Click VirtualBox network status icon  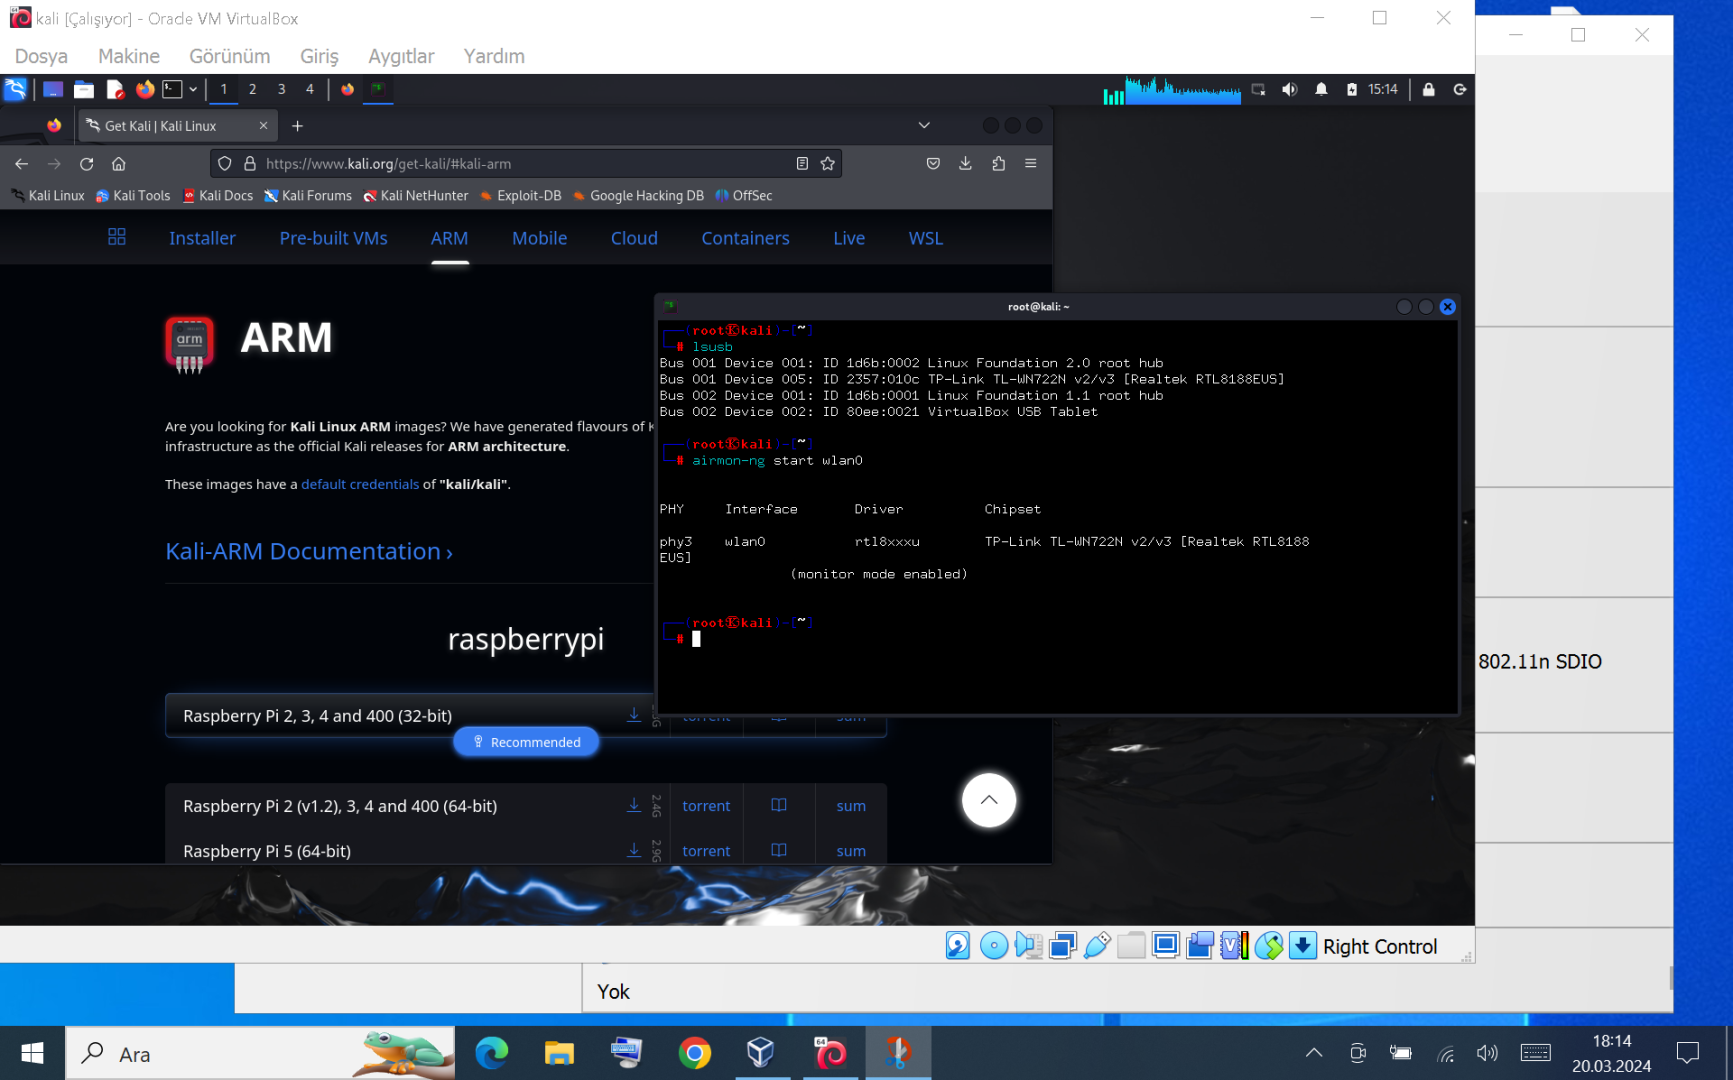tap(1062, 946)
